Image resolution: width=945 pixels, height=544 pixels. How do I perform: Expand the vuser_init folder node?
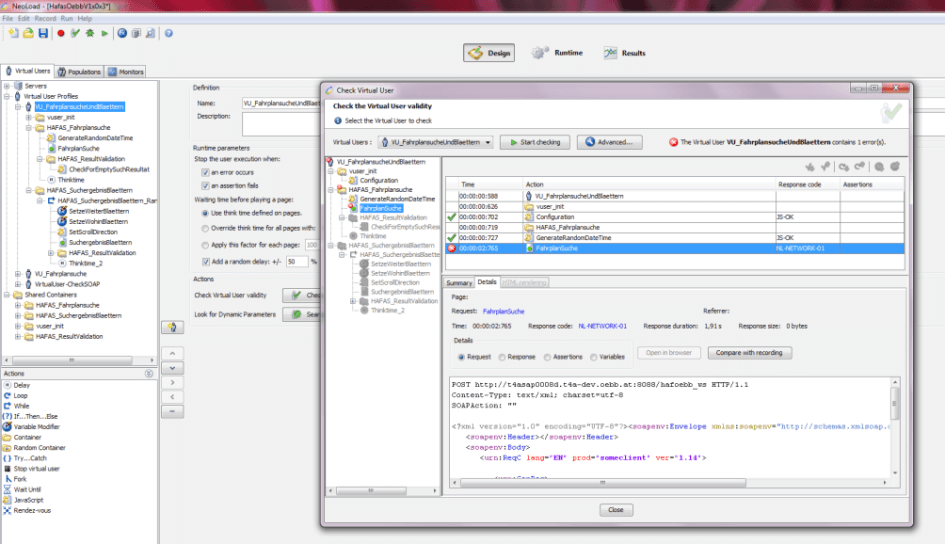point(29,117)
